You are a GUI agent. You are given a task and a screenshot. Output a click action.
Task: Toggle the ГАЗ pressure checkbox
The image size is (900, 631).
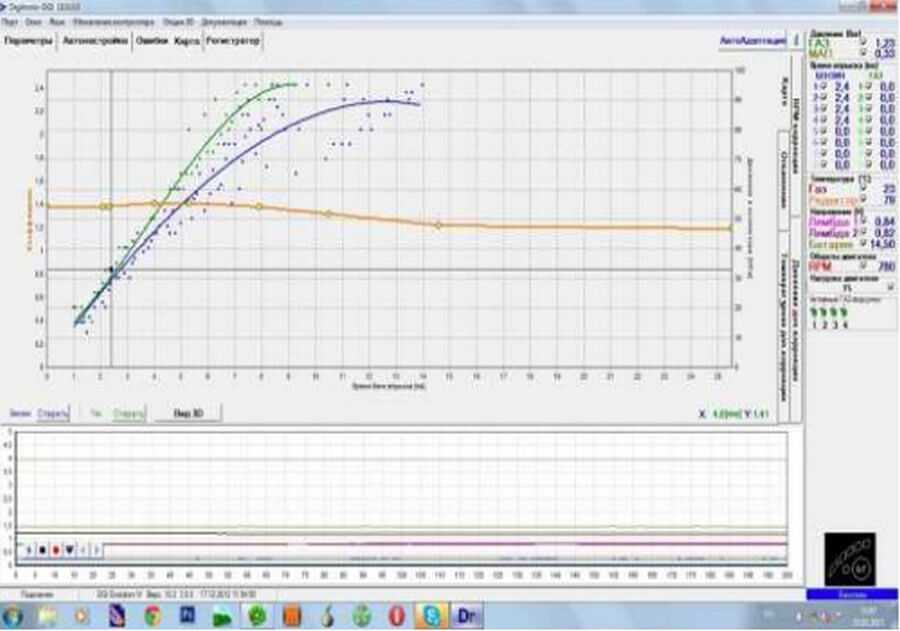(862, 43)
